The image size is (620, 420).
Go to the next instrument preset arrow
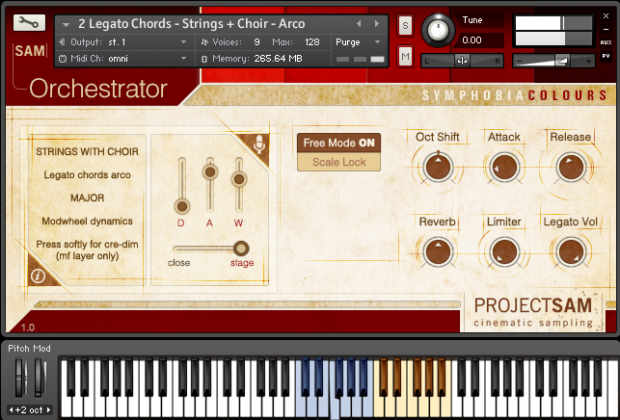pos(376,24)
